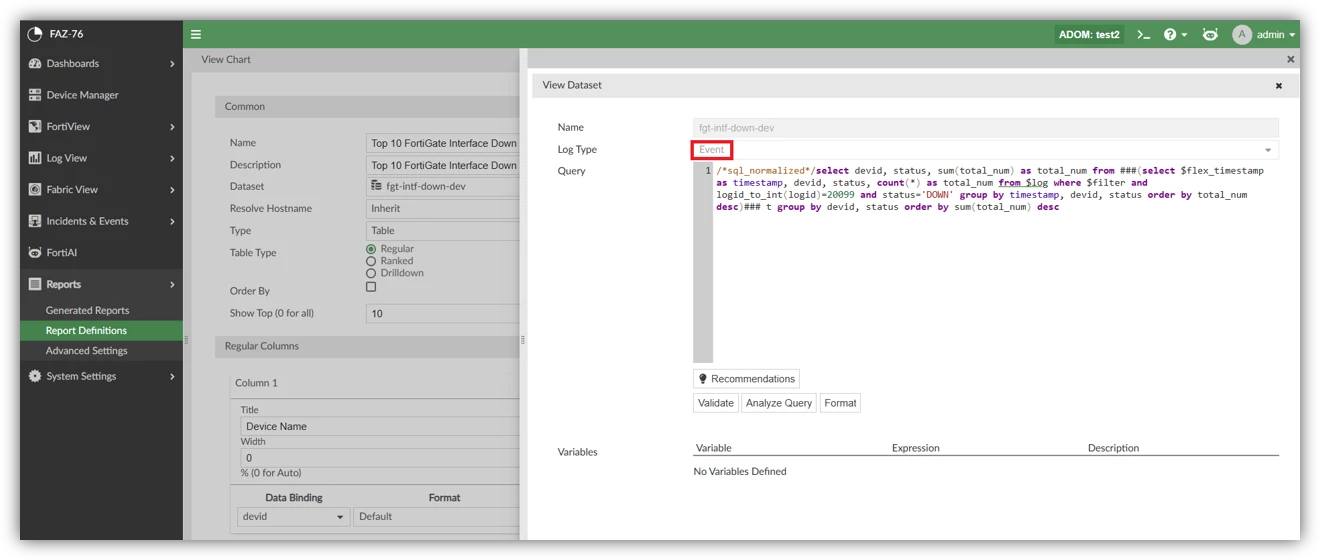Expand the Incidents & Events chevron
The image size is (1320, 560).
coord(172,221)
